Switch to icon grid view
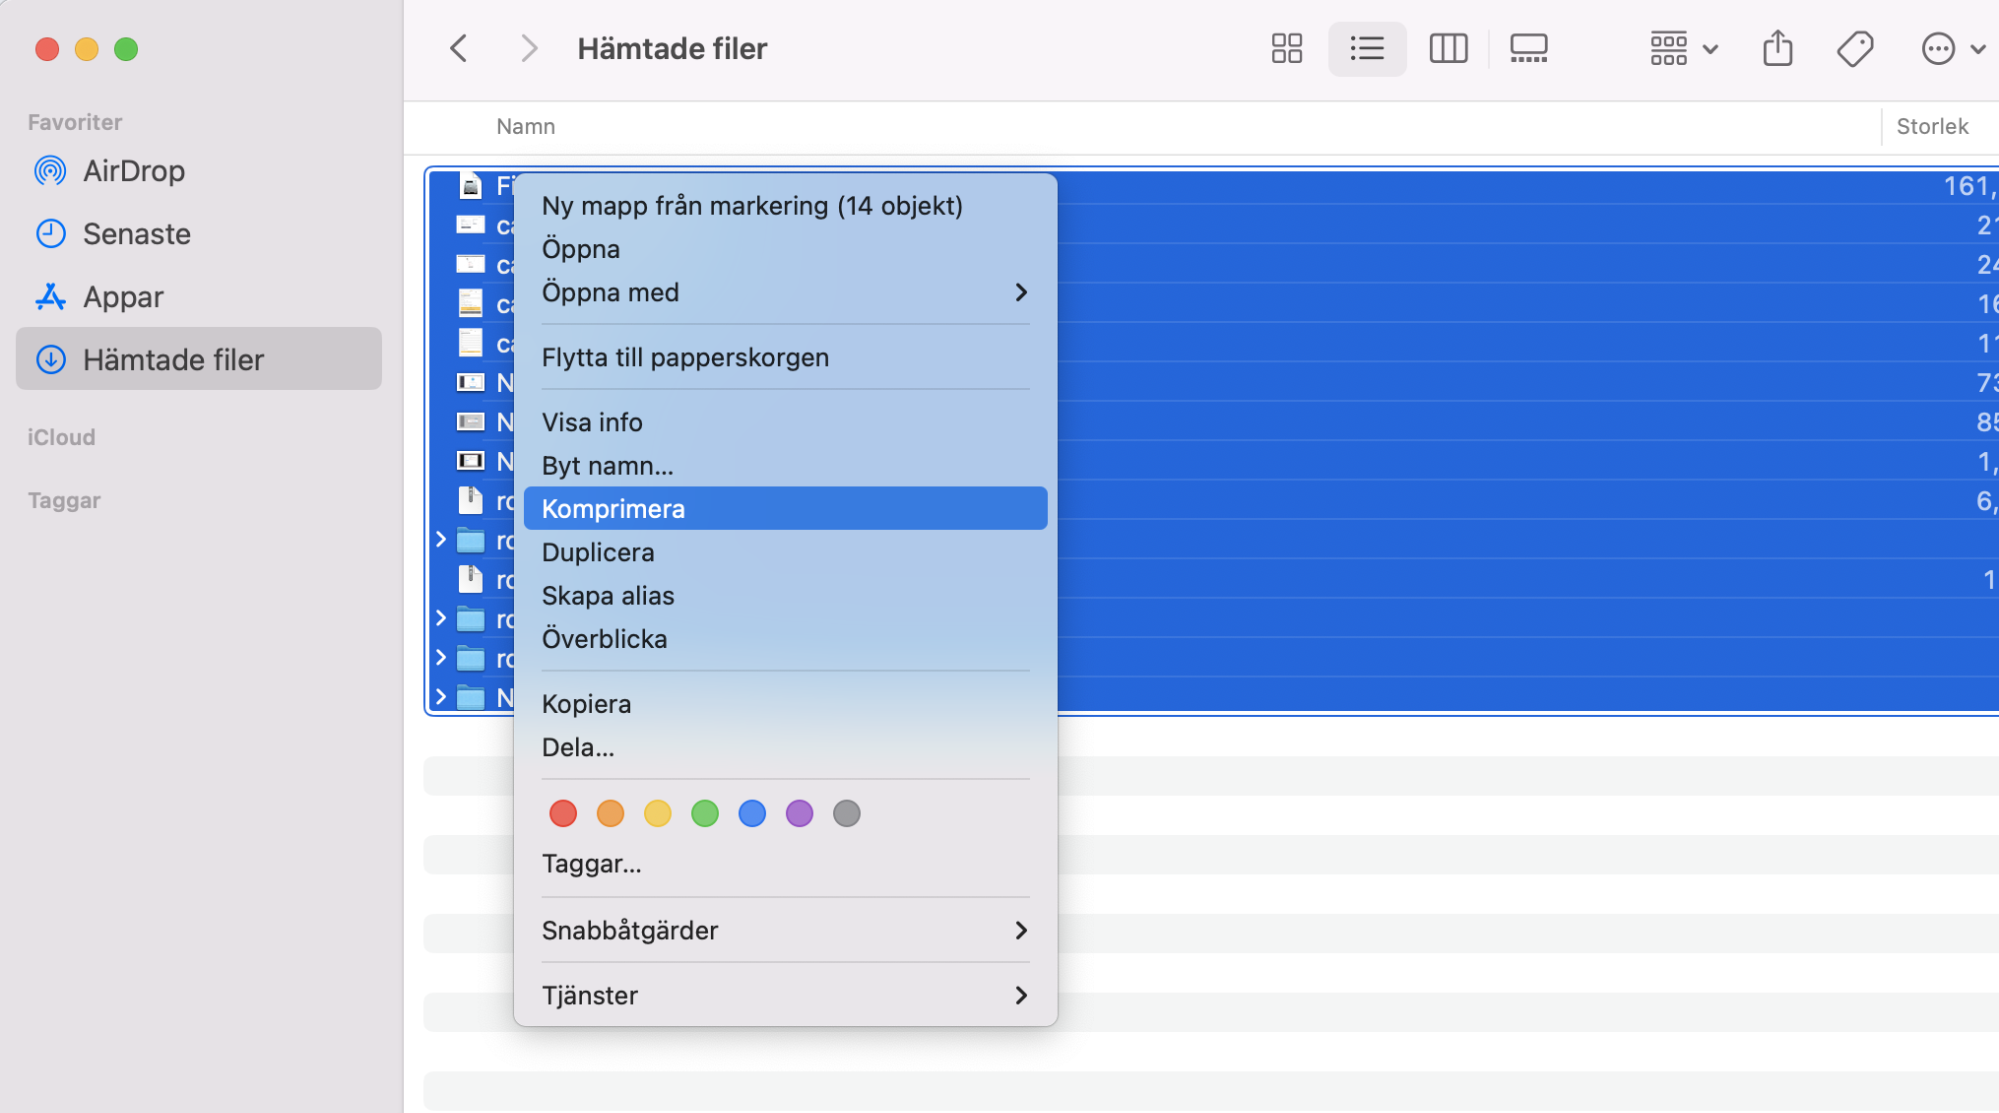The width and height of the screenshot is (1999, 1113). [1286, 48]
